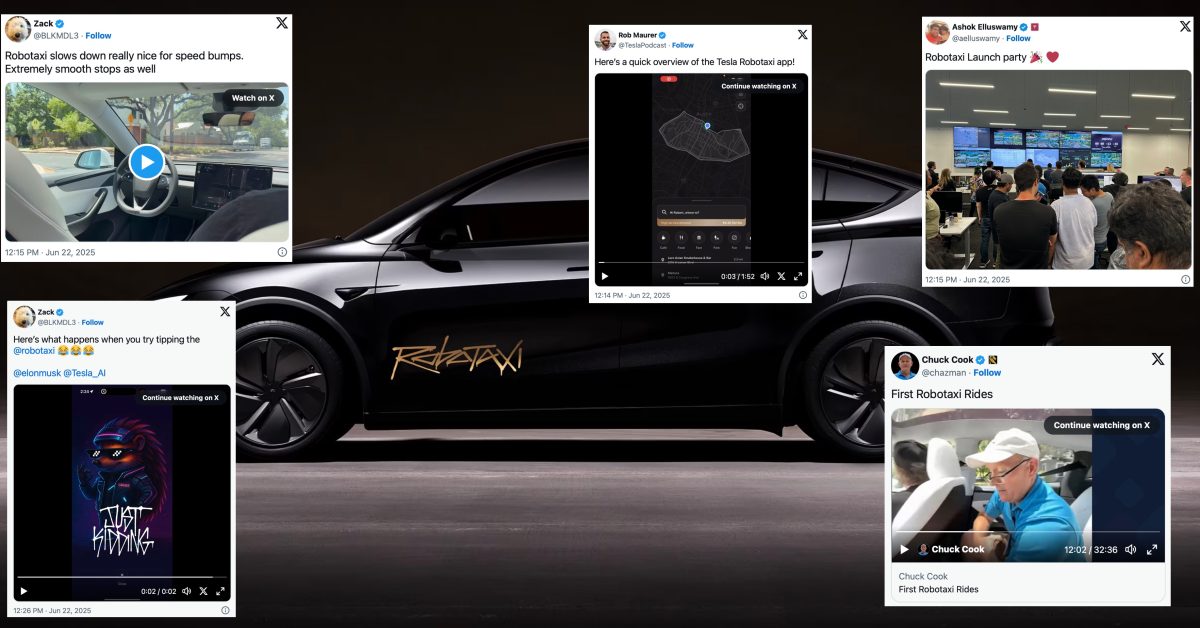
Task: Select Watch on X on Zack's video
Action: tap(253, 98)
